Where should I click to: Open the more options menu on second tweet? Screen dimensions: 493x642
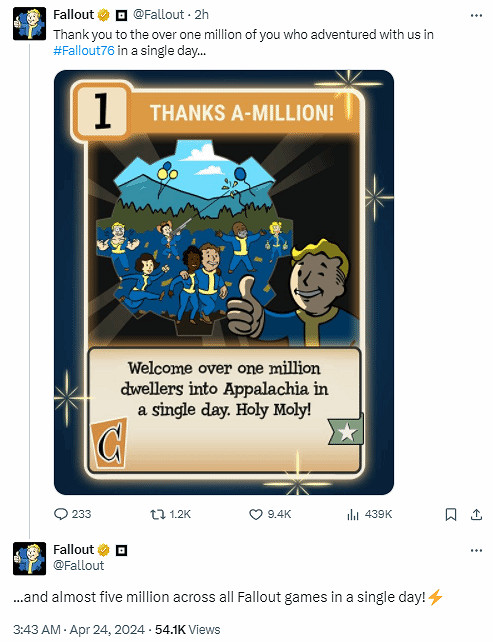point(476,550)
